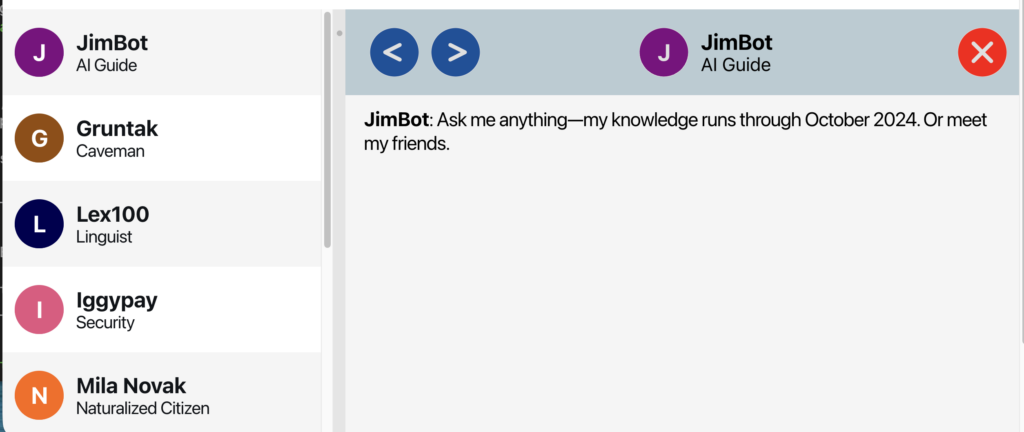Click the brown G avatar for Gruntak
Image resolution: width=1024 pixels, height=432 pixels.
pyautogui.click(x=39, y=139)
